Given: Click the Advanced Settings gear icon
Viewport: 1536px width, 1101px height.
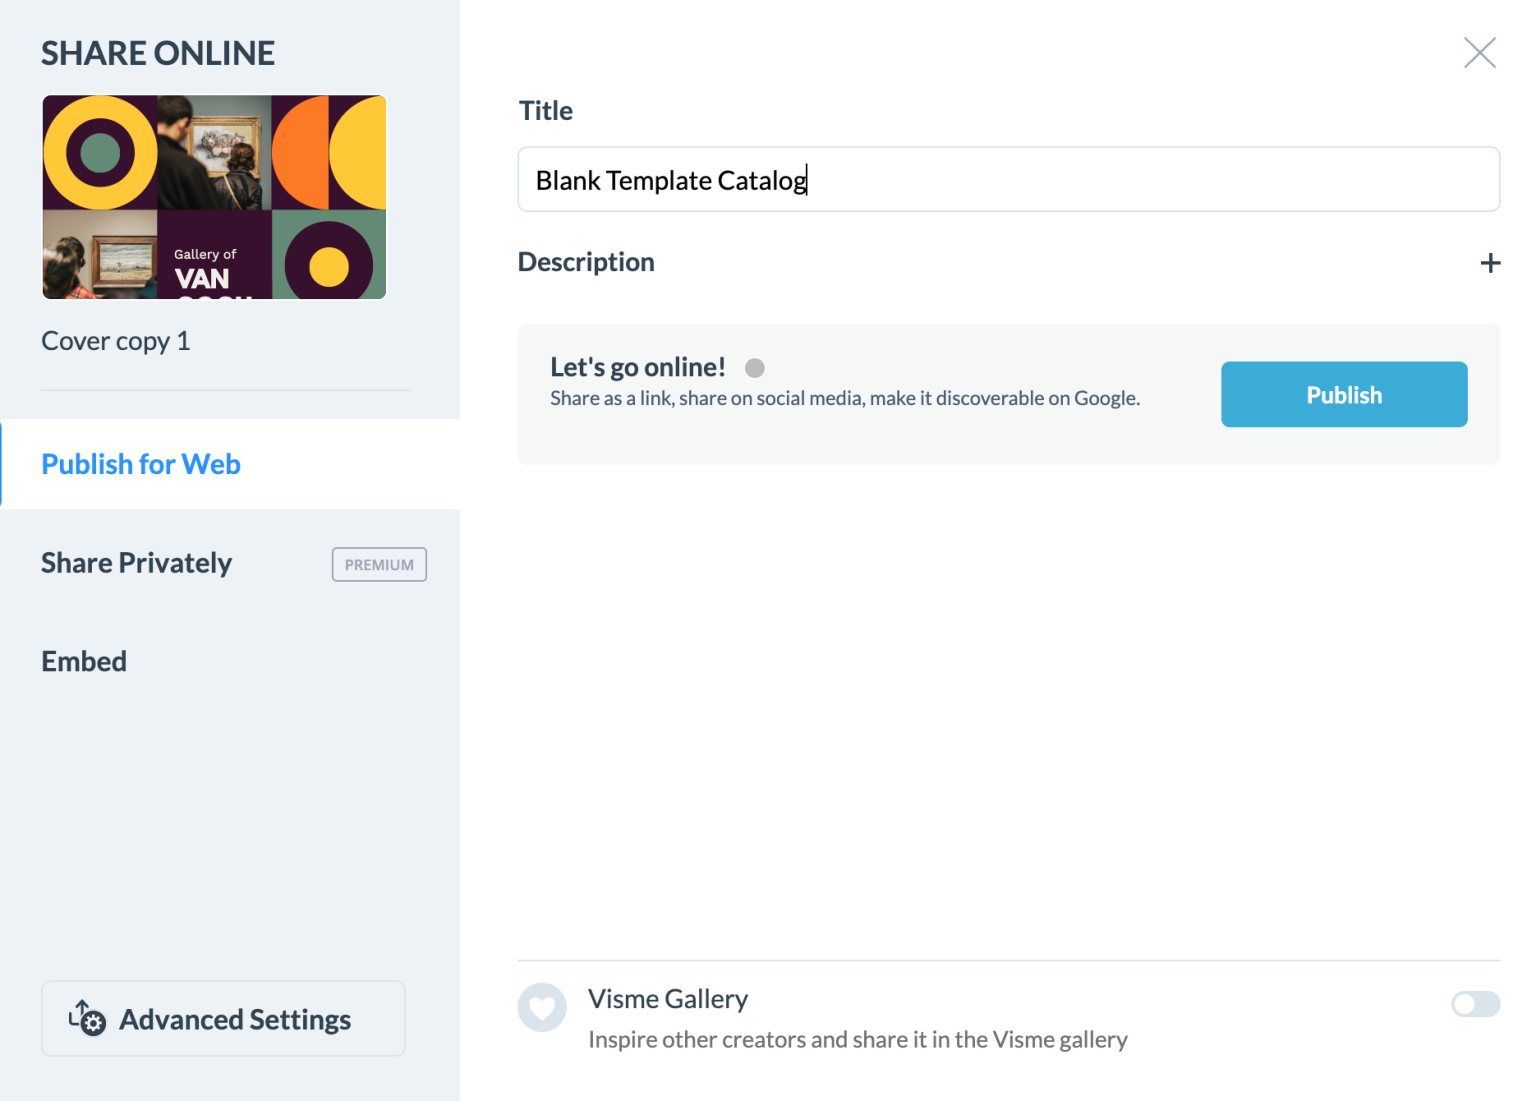Looking at the screenshot, I should tap(86, 1019).
